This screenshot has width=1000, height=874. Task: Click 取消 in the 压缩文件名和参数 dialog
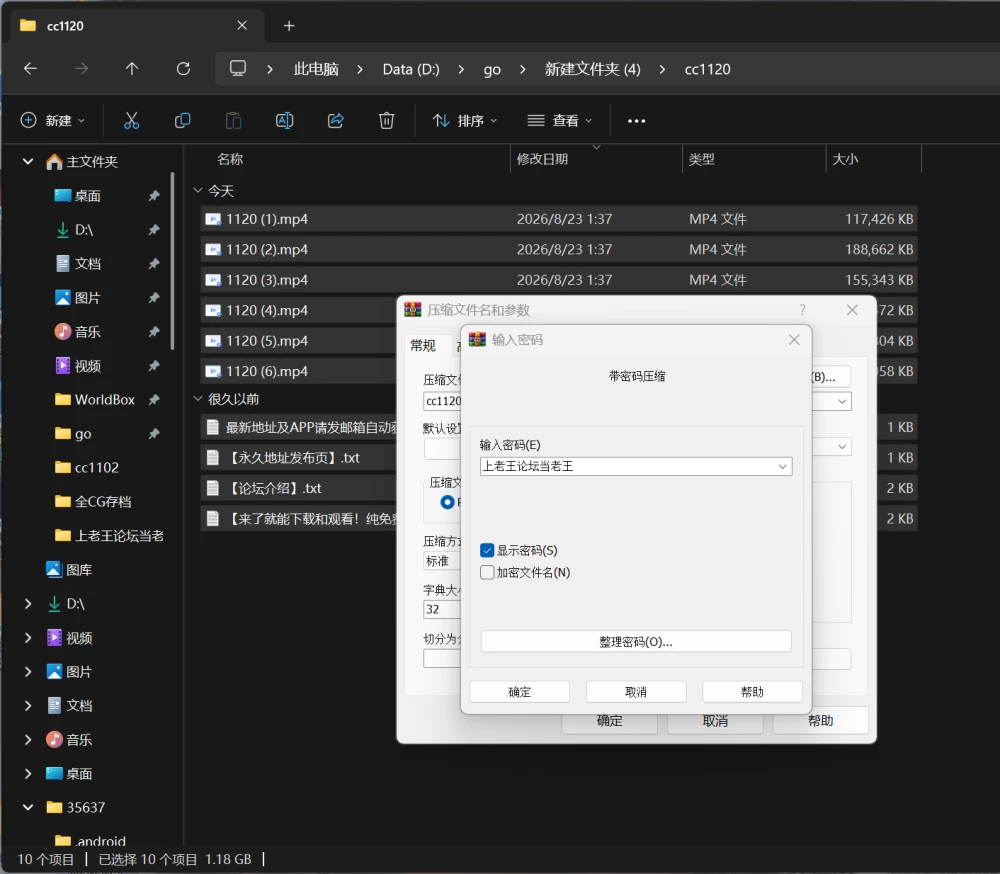tap(715, 721)
